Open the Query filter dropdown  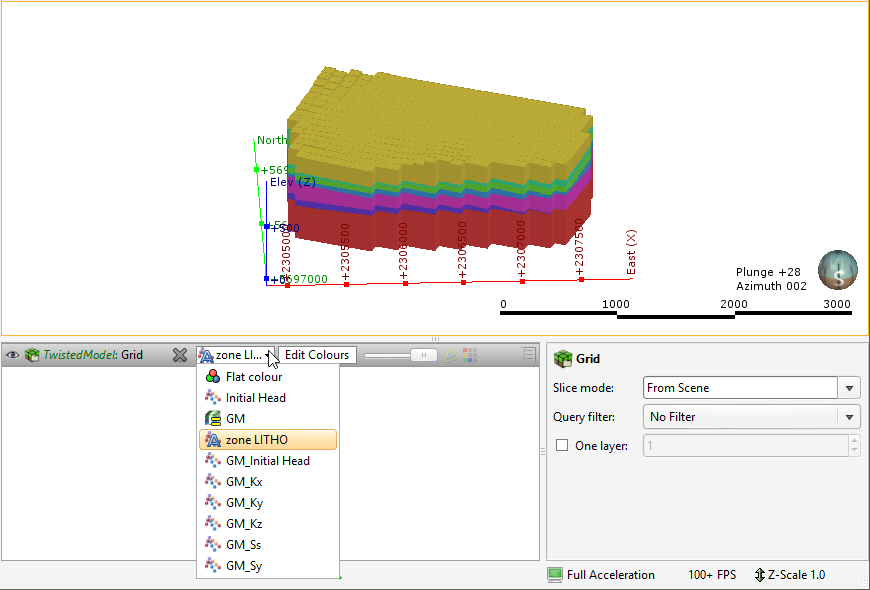tap(849, 417)
